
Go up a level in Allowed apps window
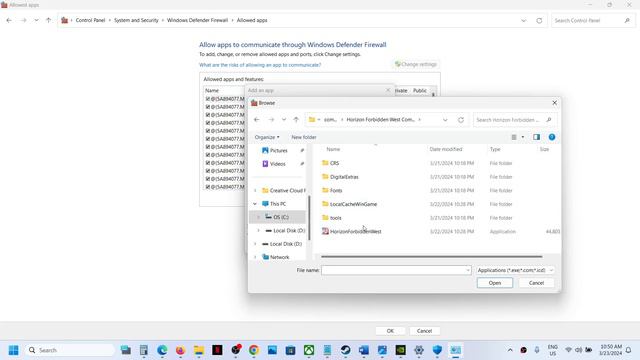point(48,20)
